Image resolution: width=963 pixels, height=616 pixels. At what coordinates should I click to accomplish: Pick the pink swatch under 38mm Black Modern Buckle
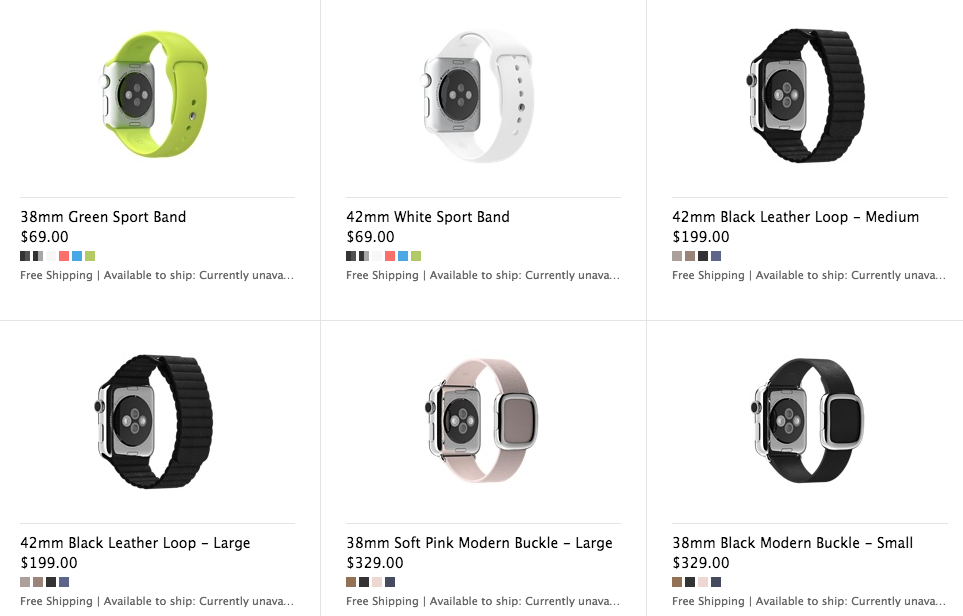[x=703, y=582]
